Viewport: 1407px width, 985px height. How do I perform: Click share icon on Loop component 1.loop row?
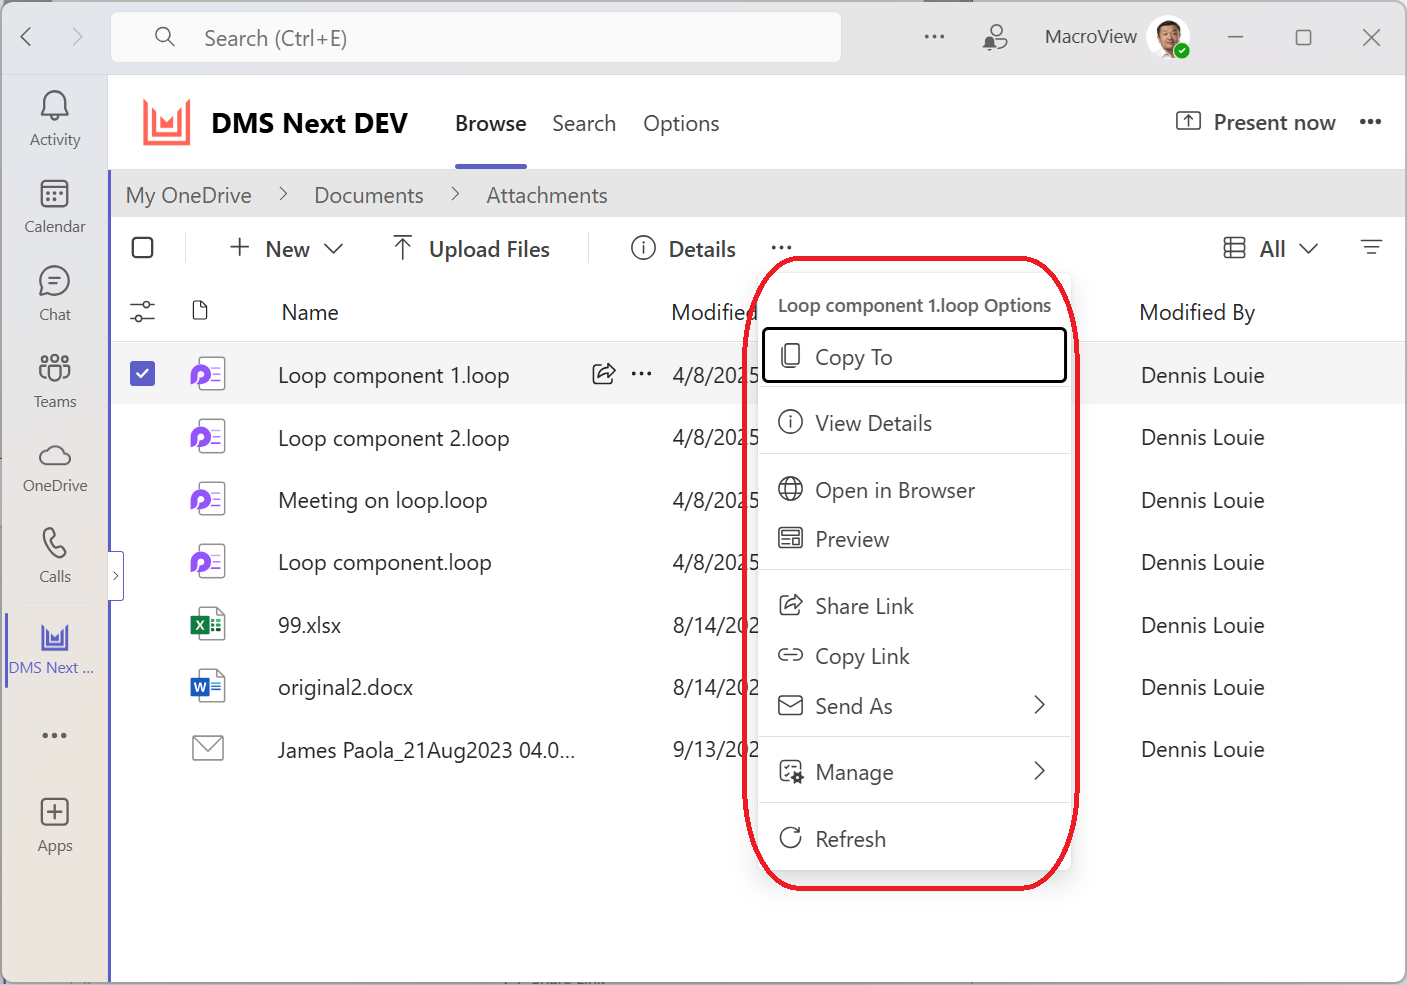coord(604,374)
